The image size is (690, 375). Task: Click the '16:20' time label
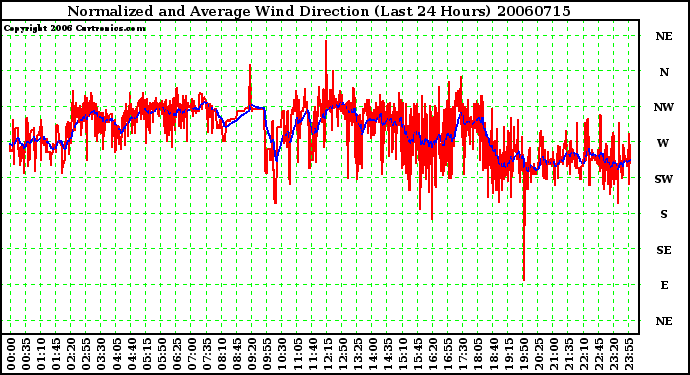point(433,354)
